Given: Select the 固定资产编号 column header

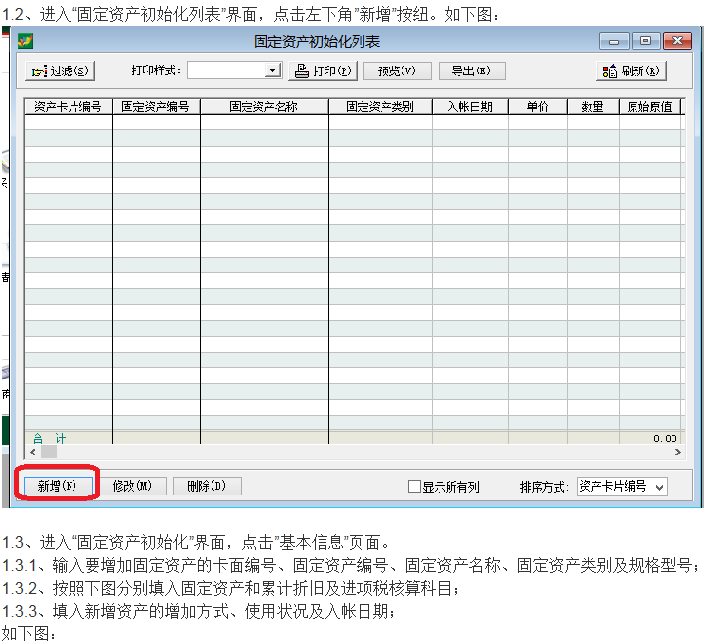Looking at the screenshot, I should [x=156, y=107].
